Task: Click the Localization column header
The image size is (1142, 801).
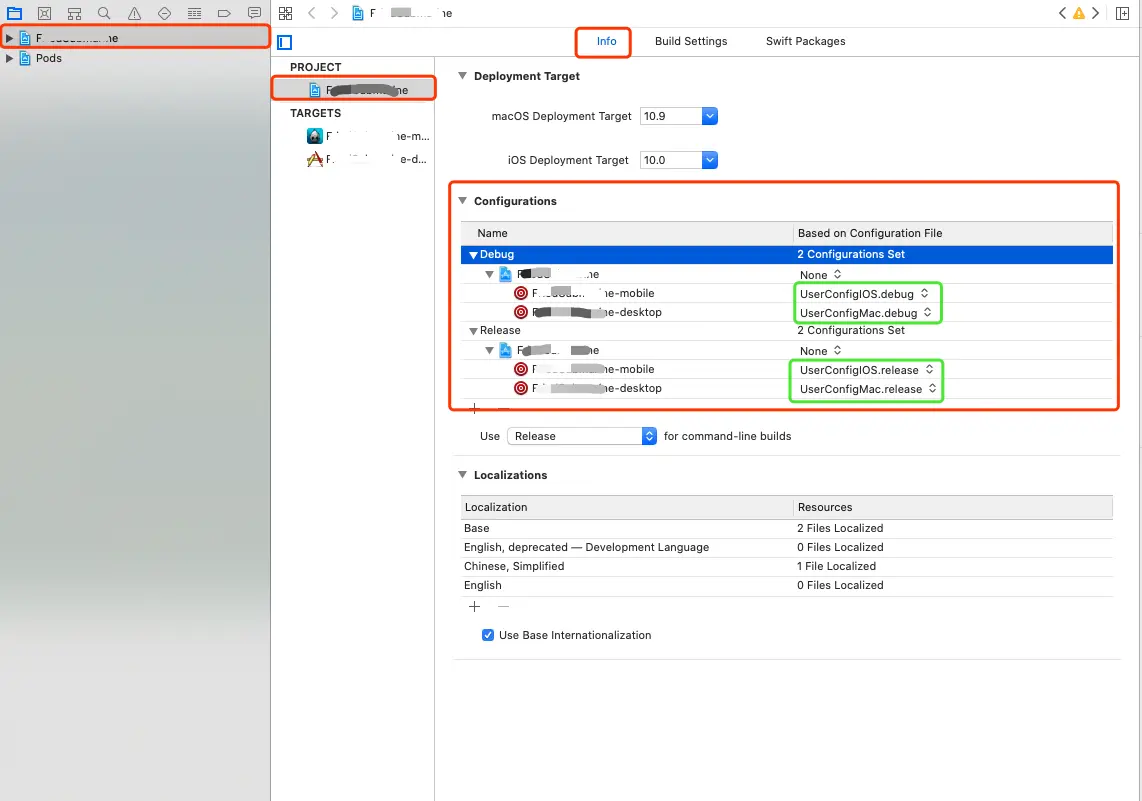Action: [x=626, y=508]
